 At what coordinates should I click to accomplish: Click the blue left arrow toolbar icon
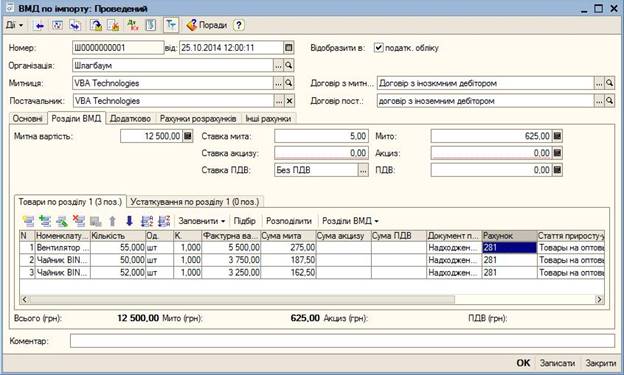pos(39,25)
